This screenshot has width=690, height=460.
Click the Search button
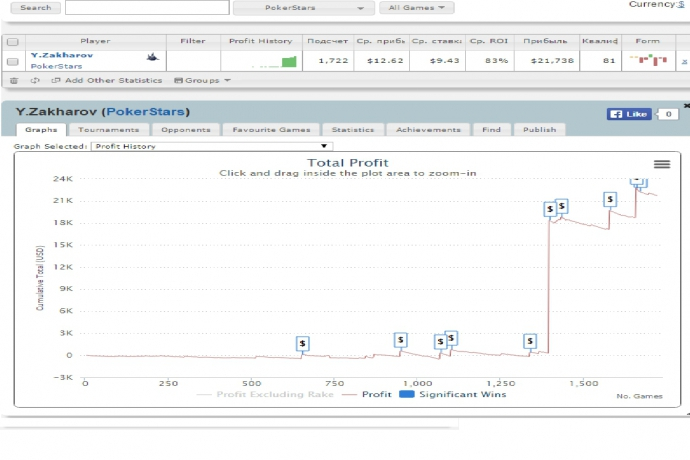pyautogui.click(x=35, y=7)
